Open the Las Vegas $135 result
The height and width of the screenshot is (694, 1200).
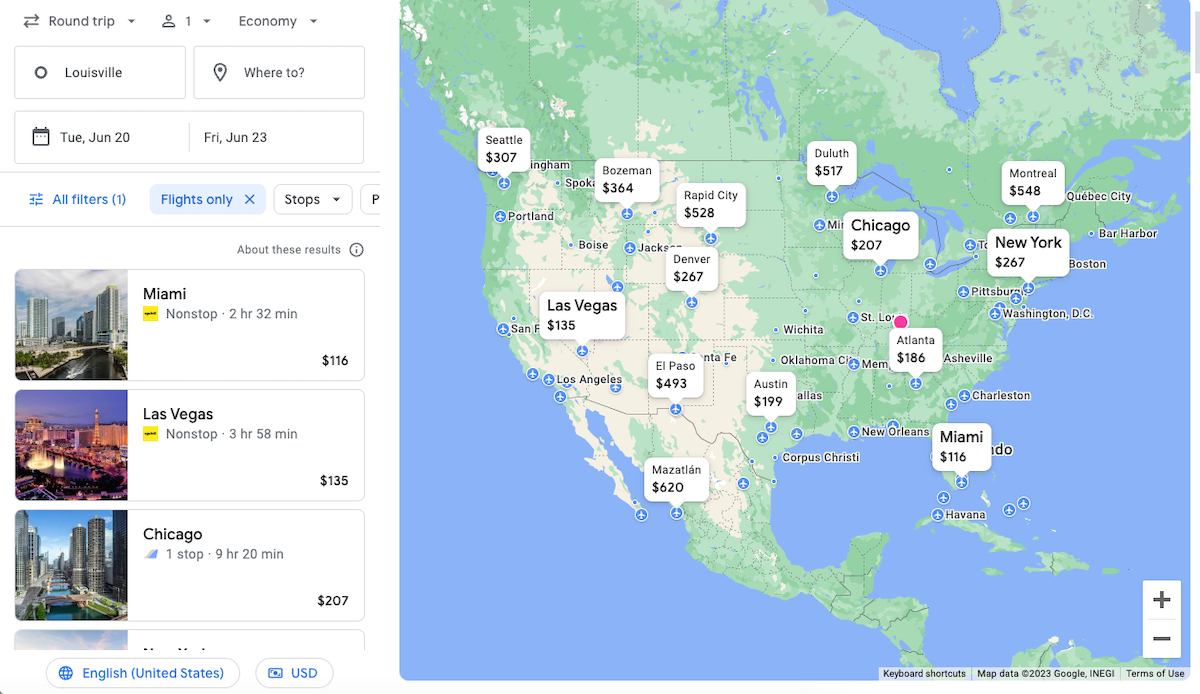(x=190, y=445)
